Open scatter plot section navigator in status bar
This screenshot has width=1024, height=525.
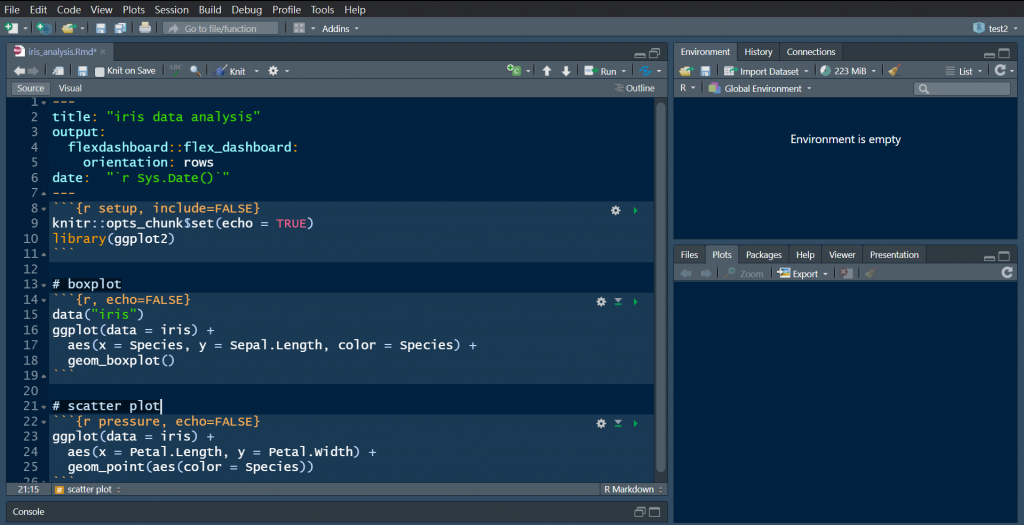click(88, 489)
